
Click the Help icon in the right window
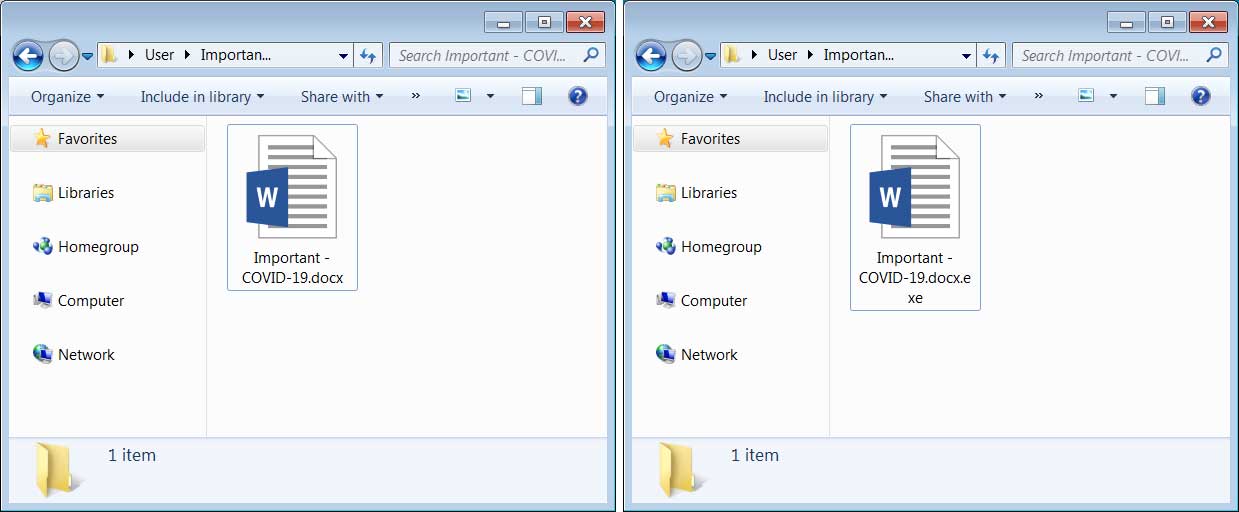point(1201,96)
